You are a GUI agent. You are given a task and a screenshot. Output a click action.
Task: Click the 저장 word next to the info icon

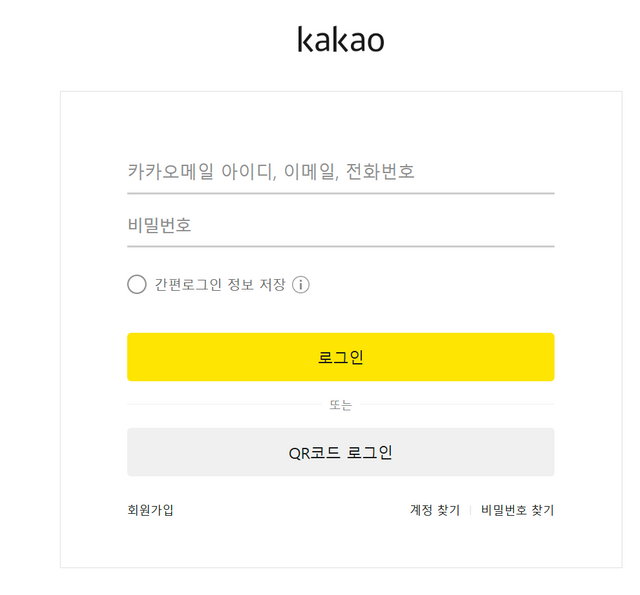point(273,284)
